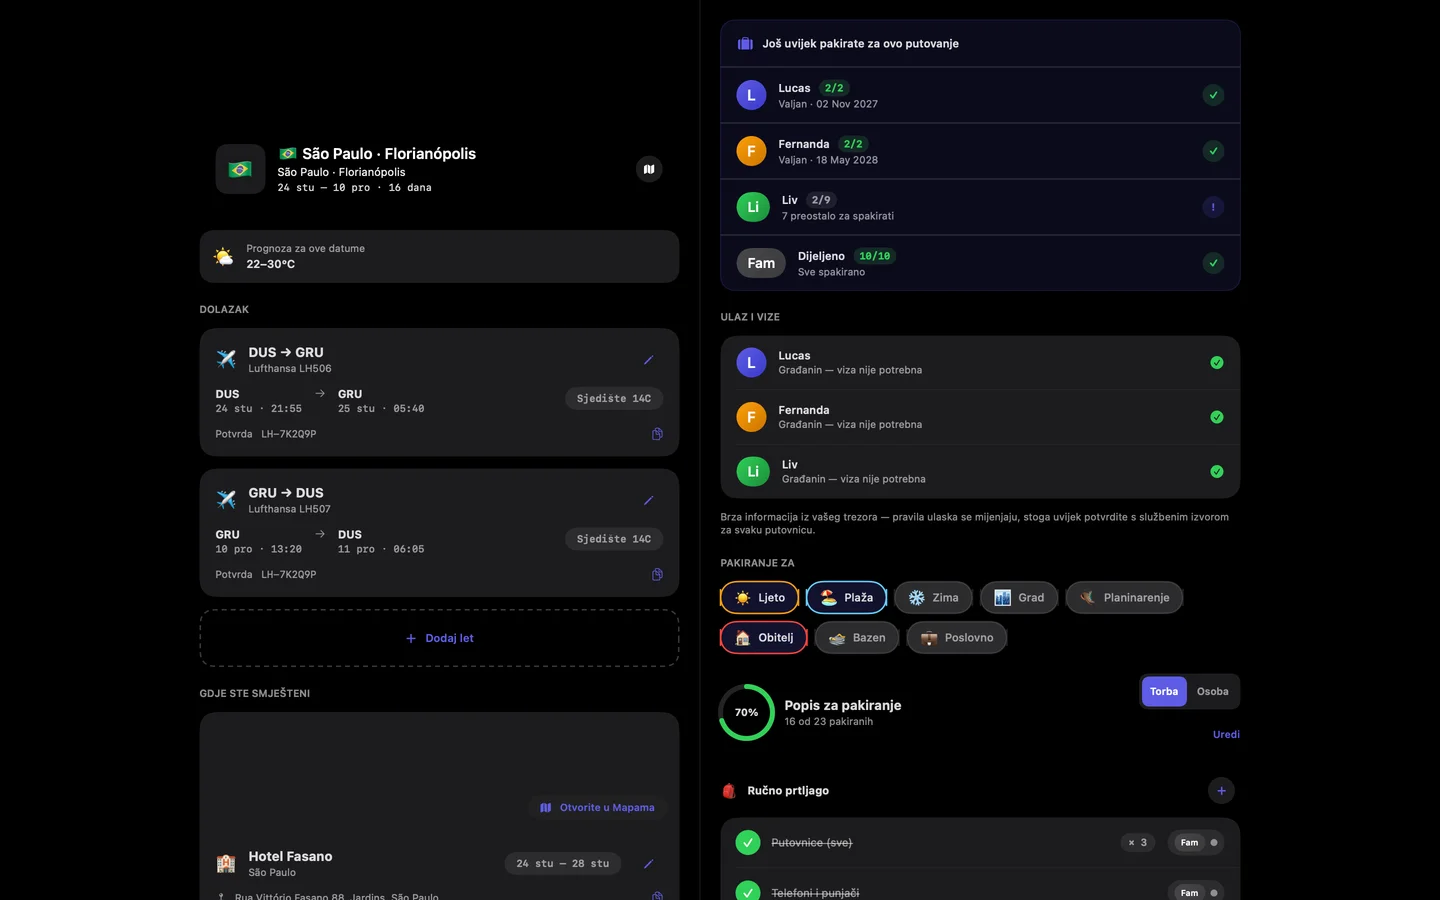
Task: Enable the Poslovno packing tag
Action: pos(957,638)
